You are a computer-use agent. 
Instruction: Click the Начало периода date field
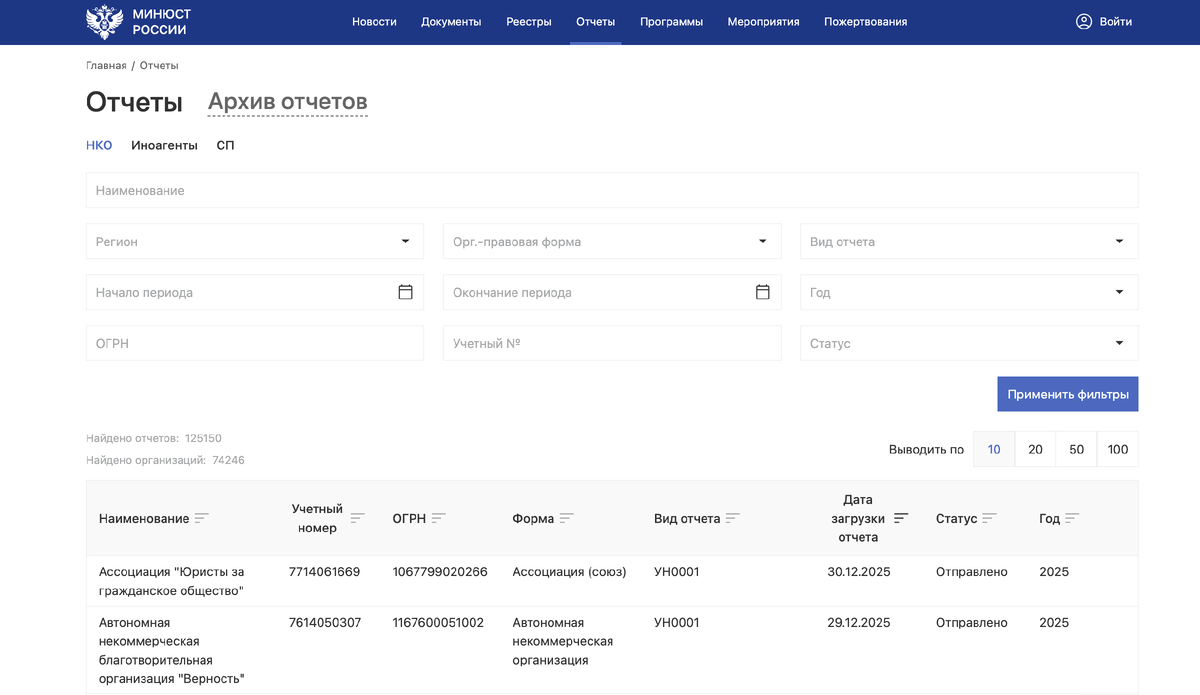pyautogui.click(x=255, y=292)
